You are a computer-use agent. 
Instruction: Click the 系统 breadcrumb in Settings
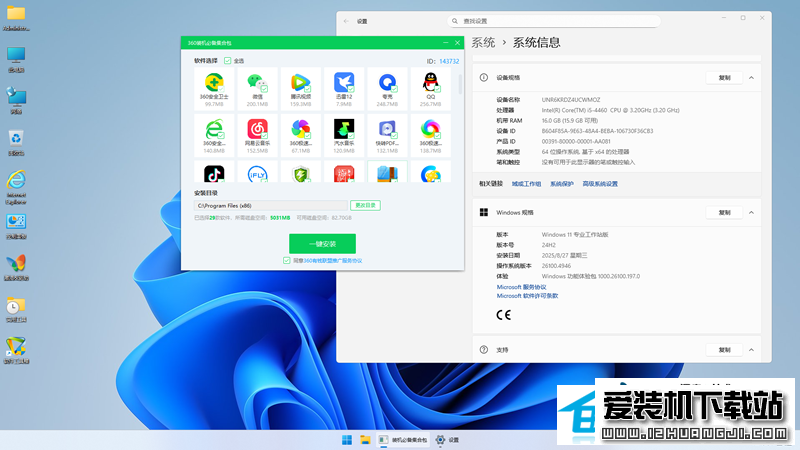click(x=483, y=42)
